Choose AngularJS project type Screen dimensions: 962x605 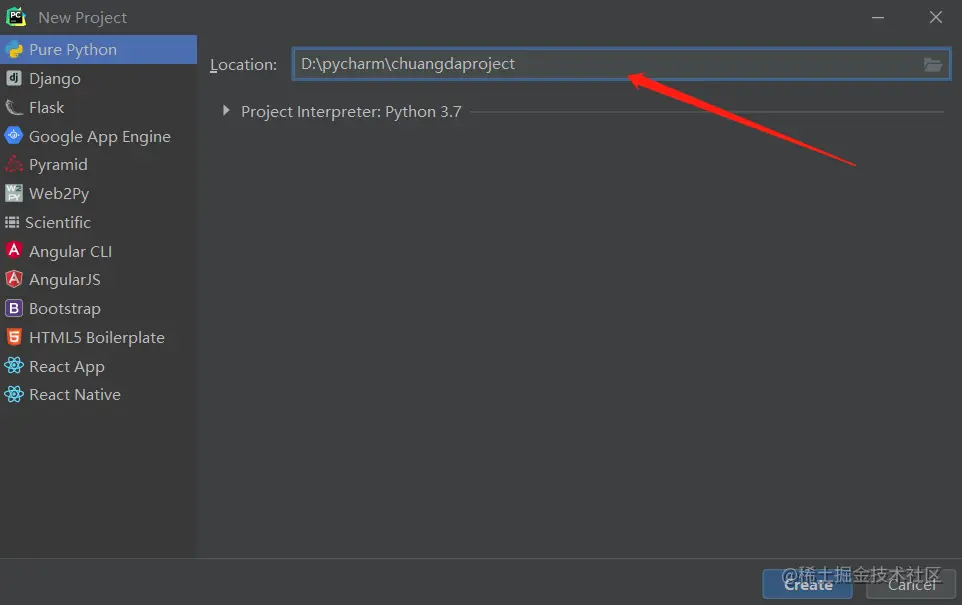click(64, 280)
